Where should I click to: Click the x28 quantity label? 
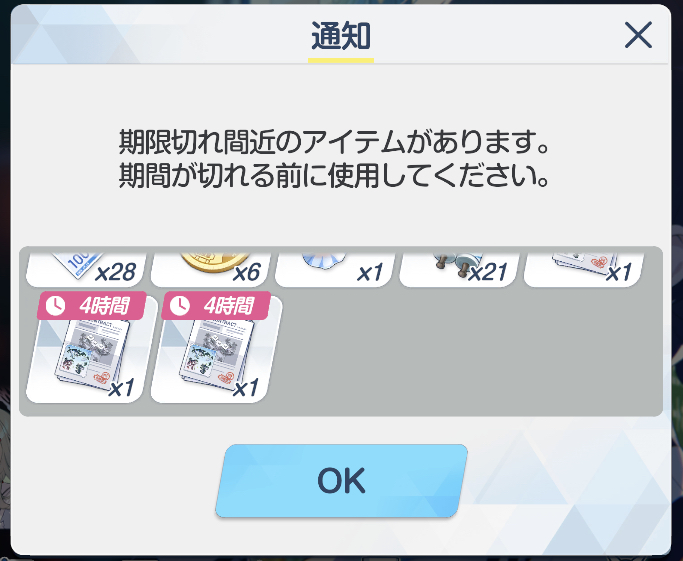tap(115, 273)
